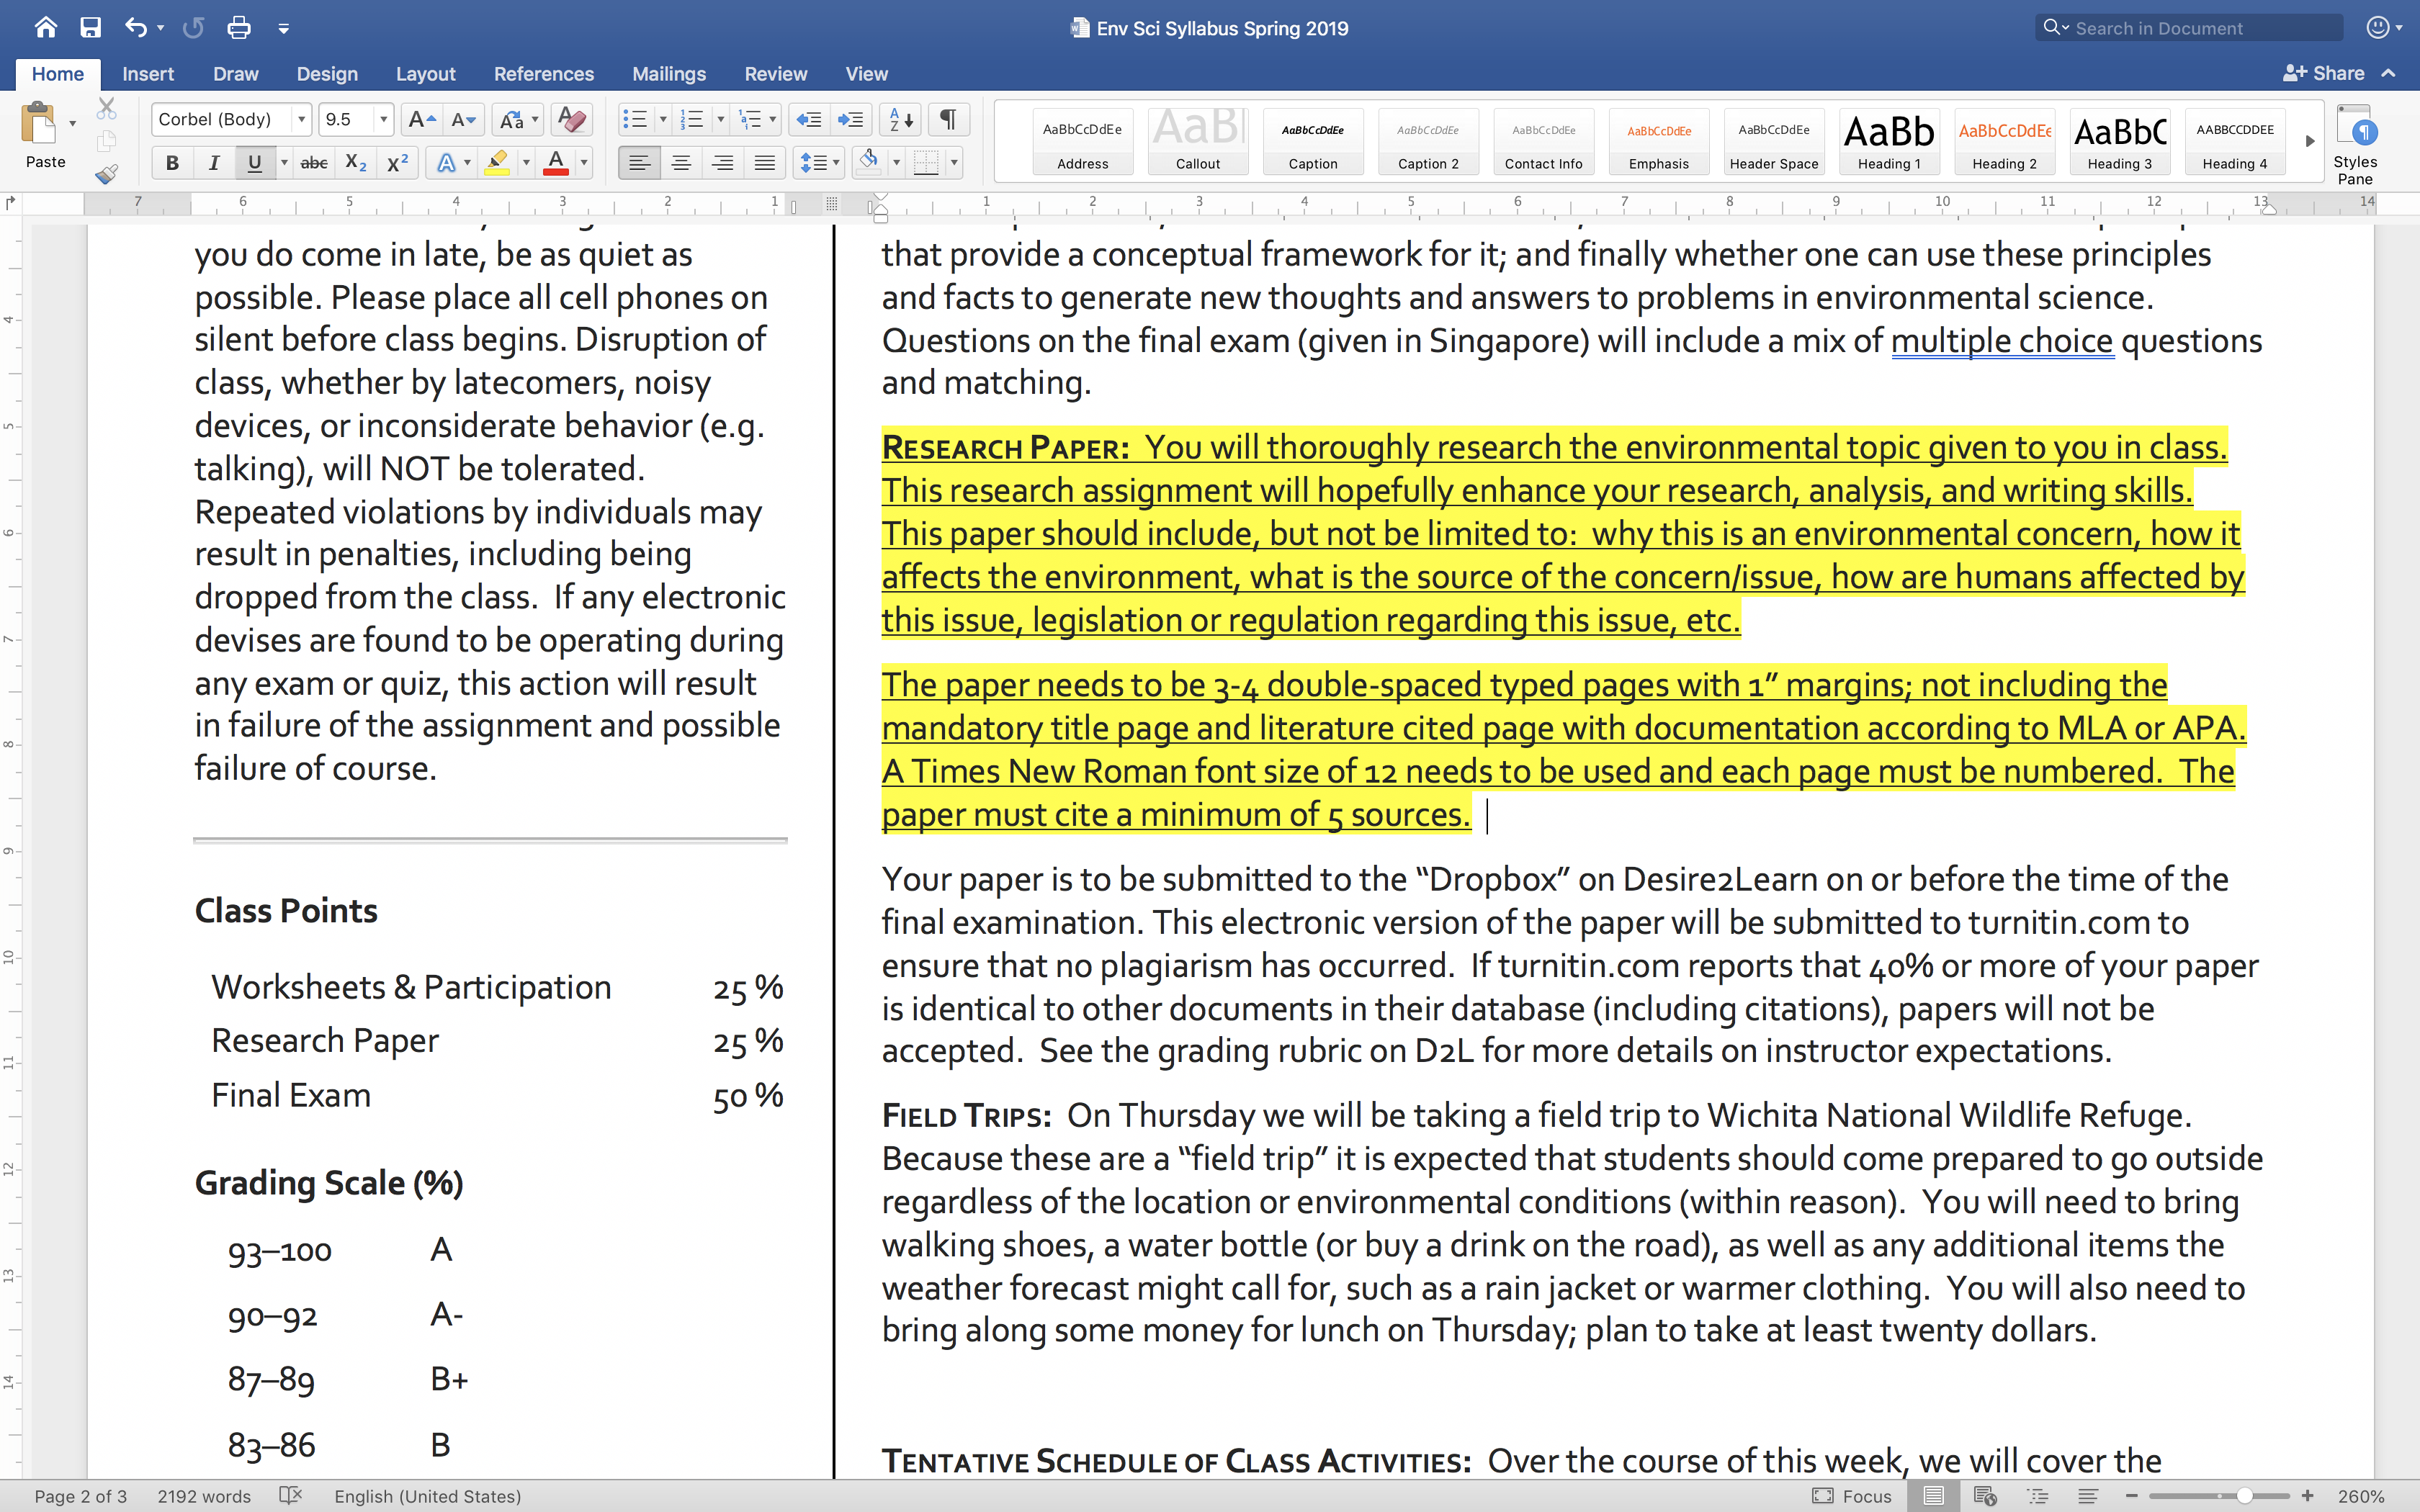
Task: Apply the yellow text highlight color
Action: pyautogui.click(x=497, y=163)
